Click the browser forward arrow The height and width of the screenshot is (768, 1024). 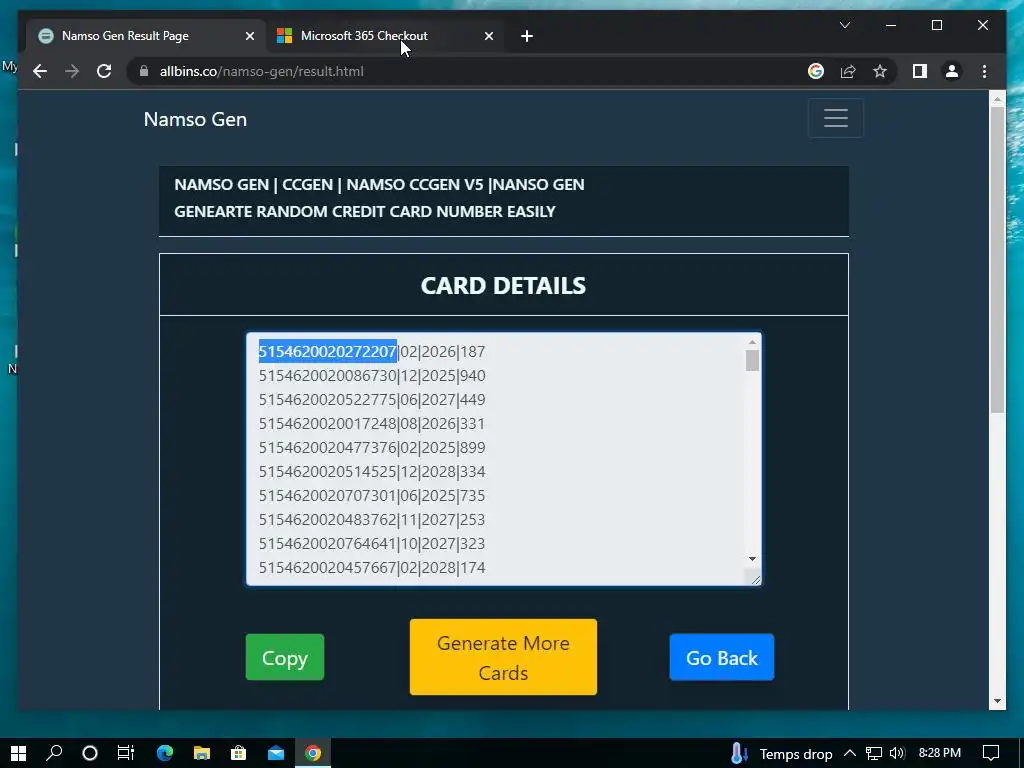click(72, 71)
